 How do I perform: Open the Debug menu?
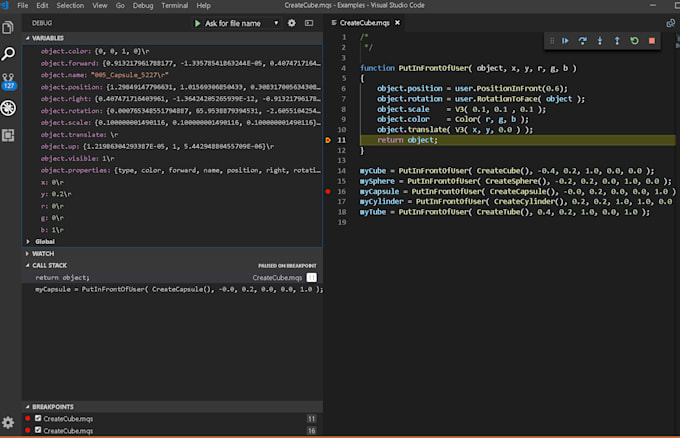(x=143, y=5)
